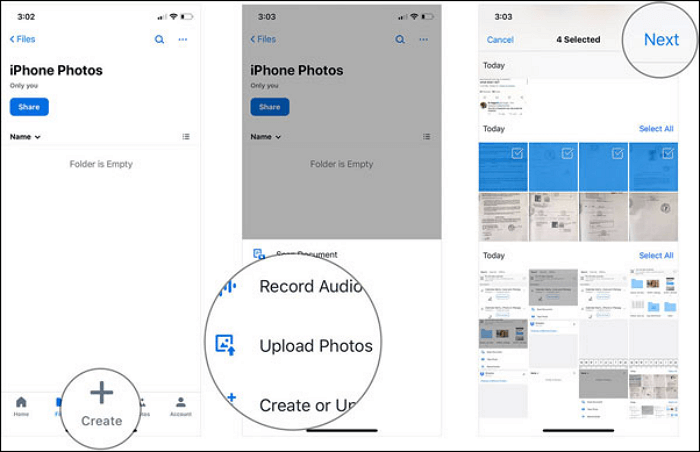Tap the search icon on the dimmed screen
The height and width of the screenshot is (452, 700).
pos(400,39)
